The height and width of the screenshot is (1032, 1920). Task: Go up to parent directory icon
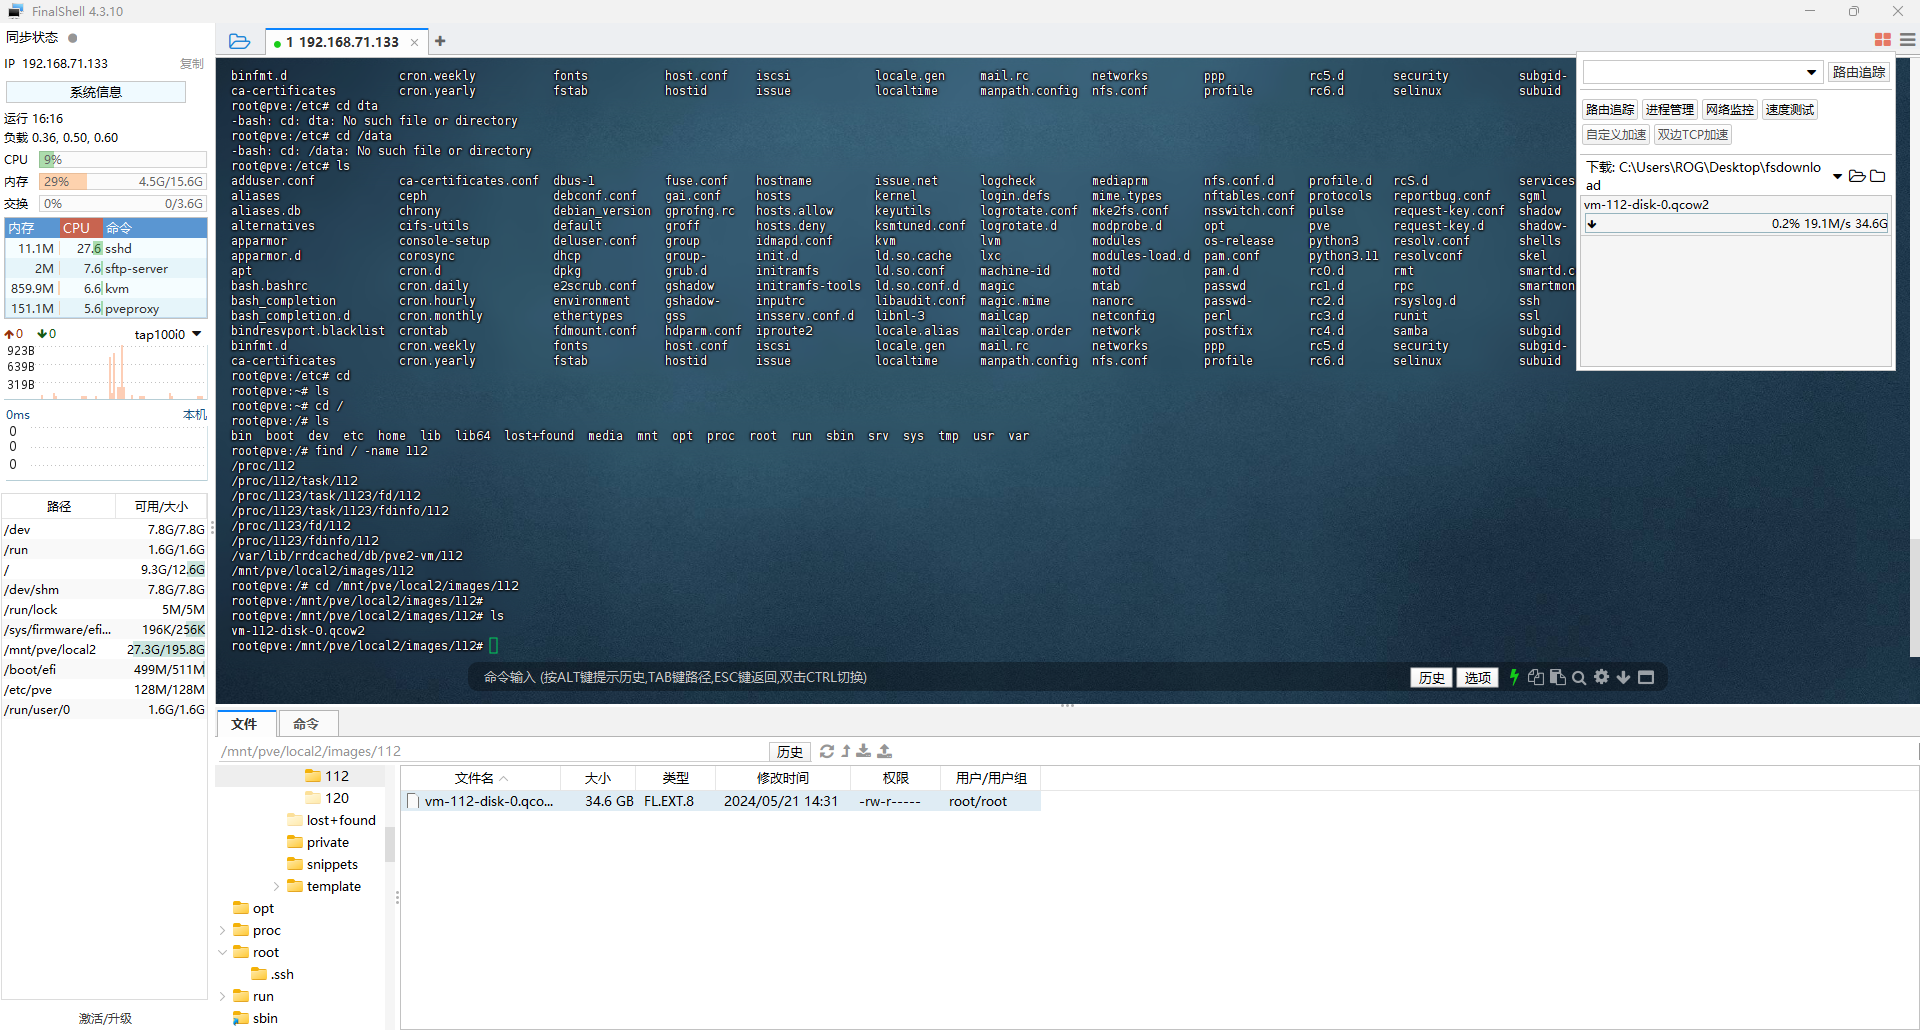coord(846,751)
